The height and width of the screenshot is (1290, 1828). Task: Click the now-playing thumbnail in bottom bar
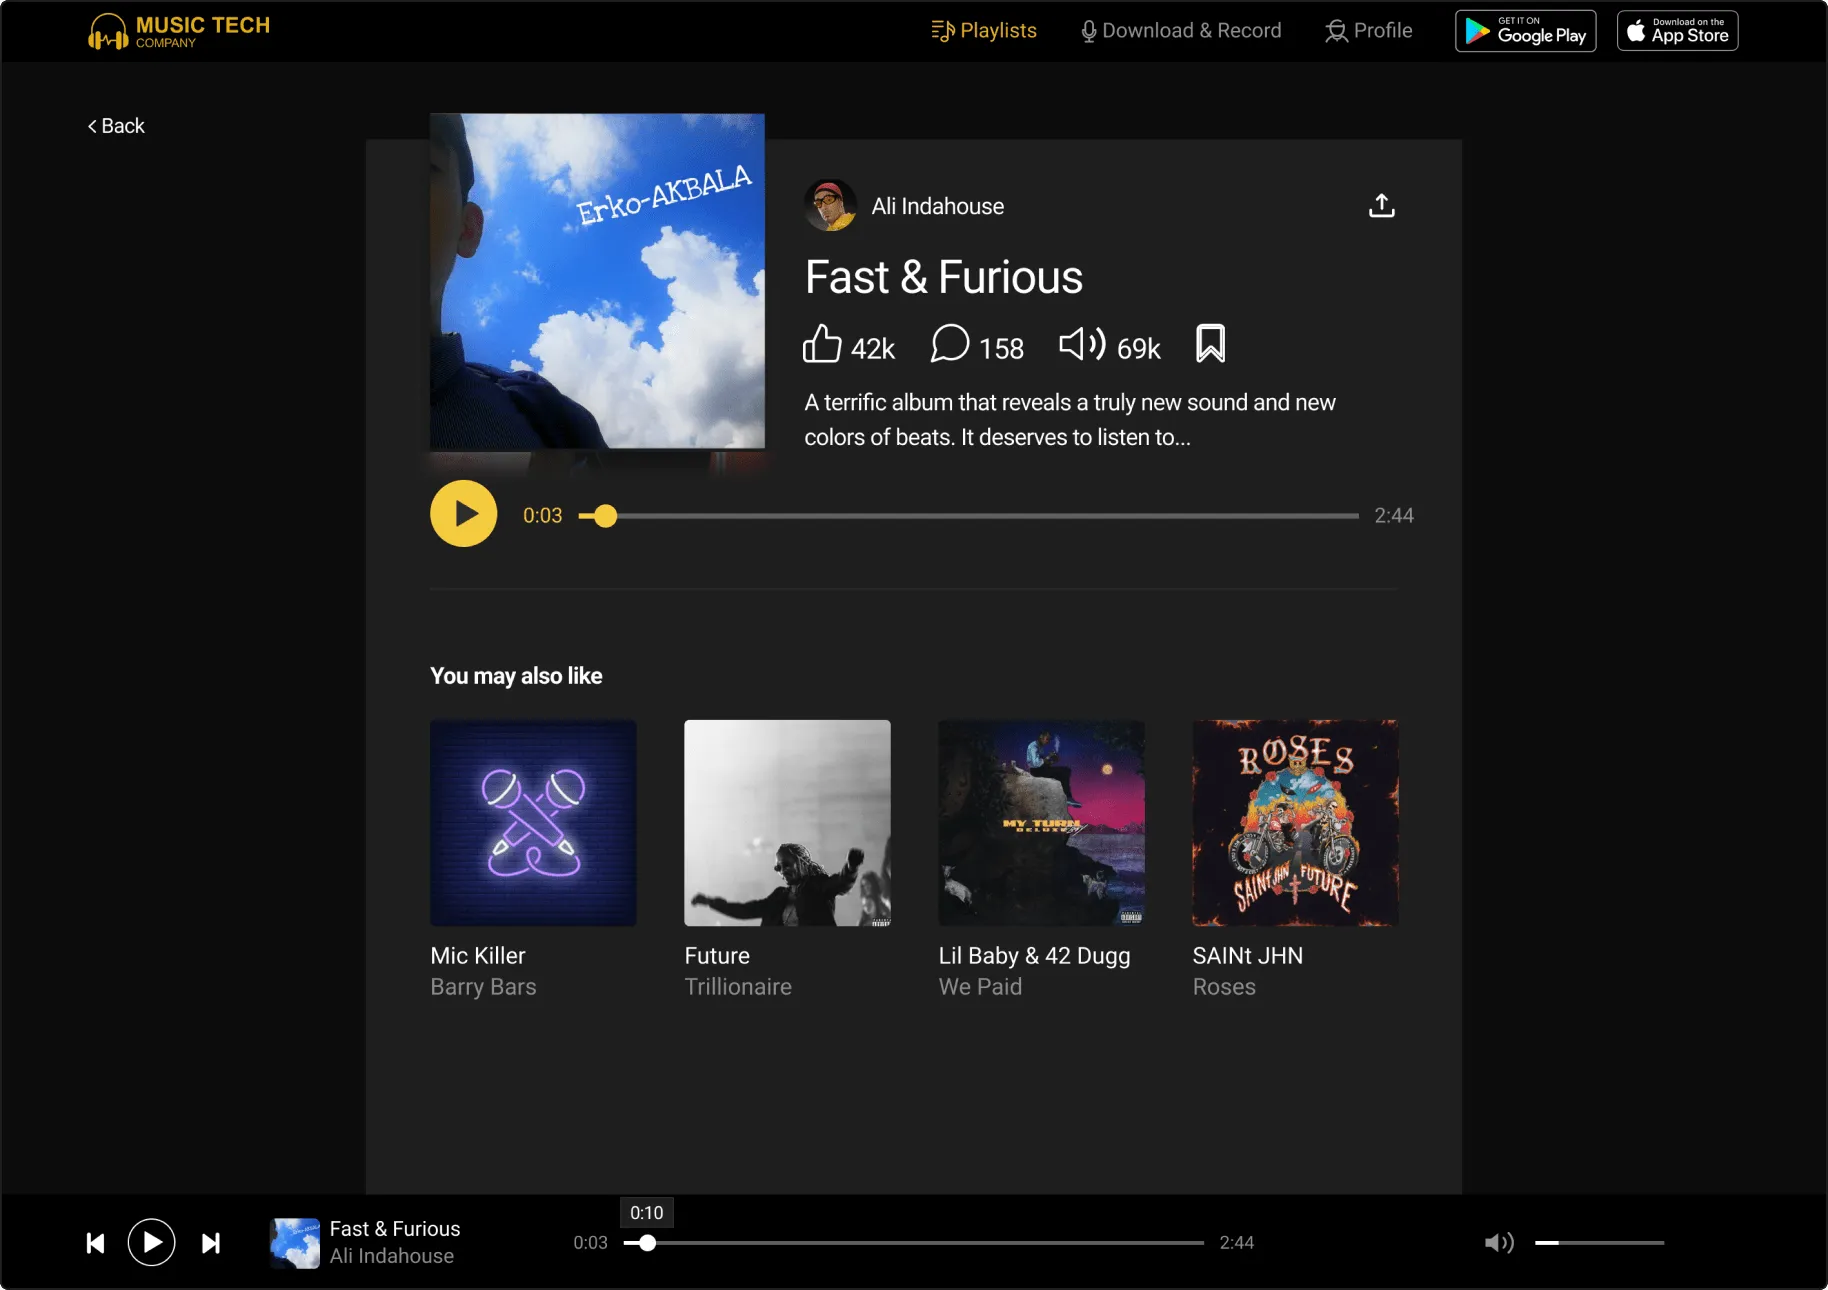(295, 1243)
